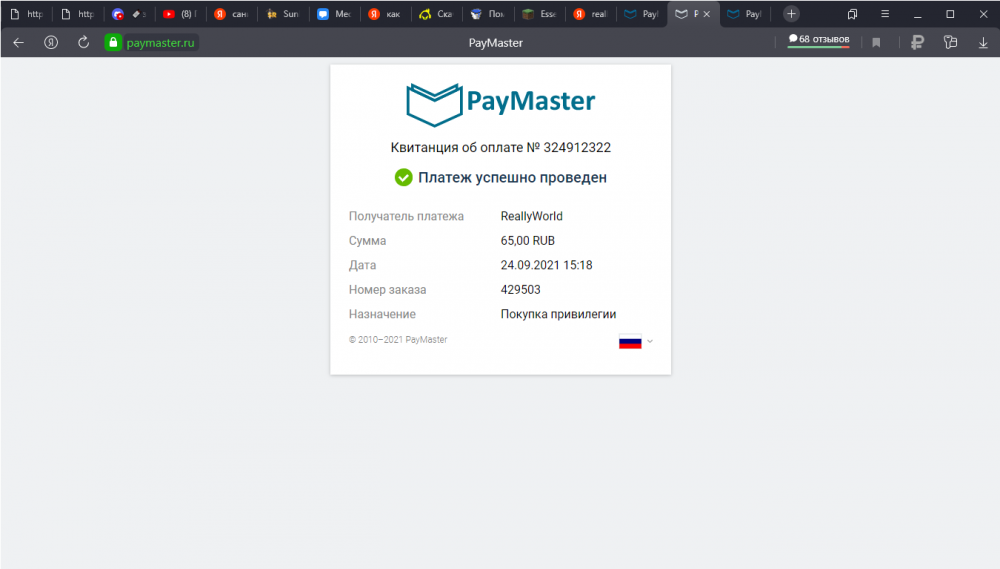This screenshot has width=1000, height=569.
Task: Click 'Платеж успешно проведен' status text
Action: pyautogui.click(x=512, y=177)
